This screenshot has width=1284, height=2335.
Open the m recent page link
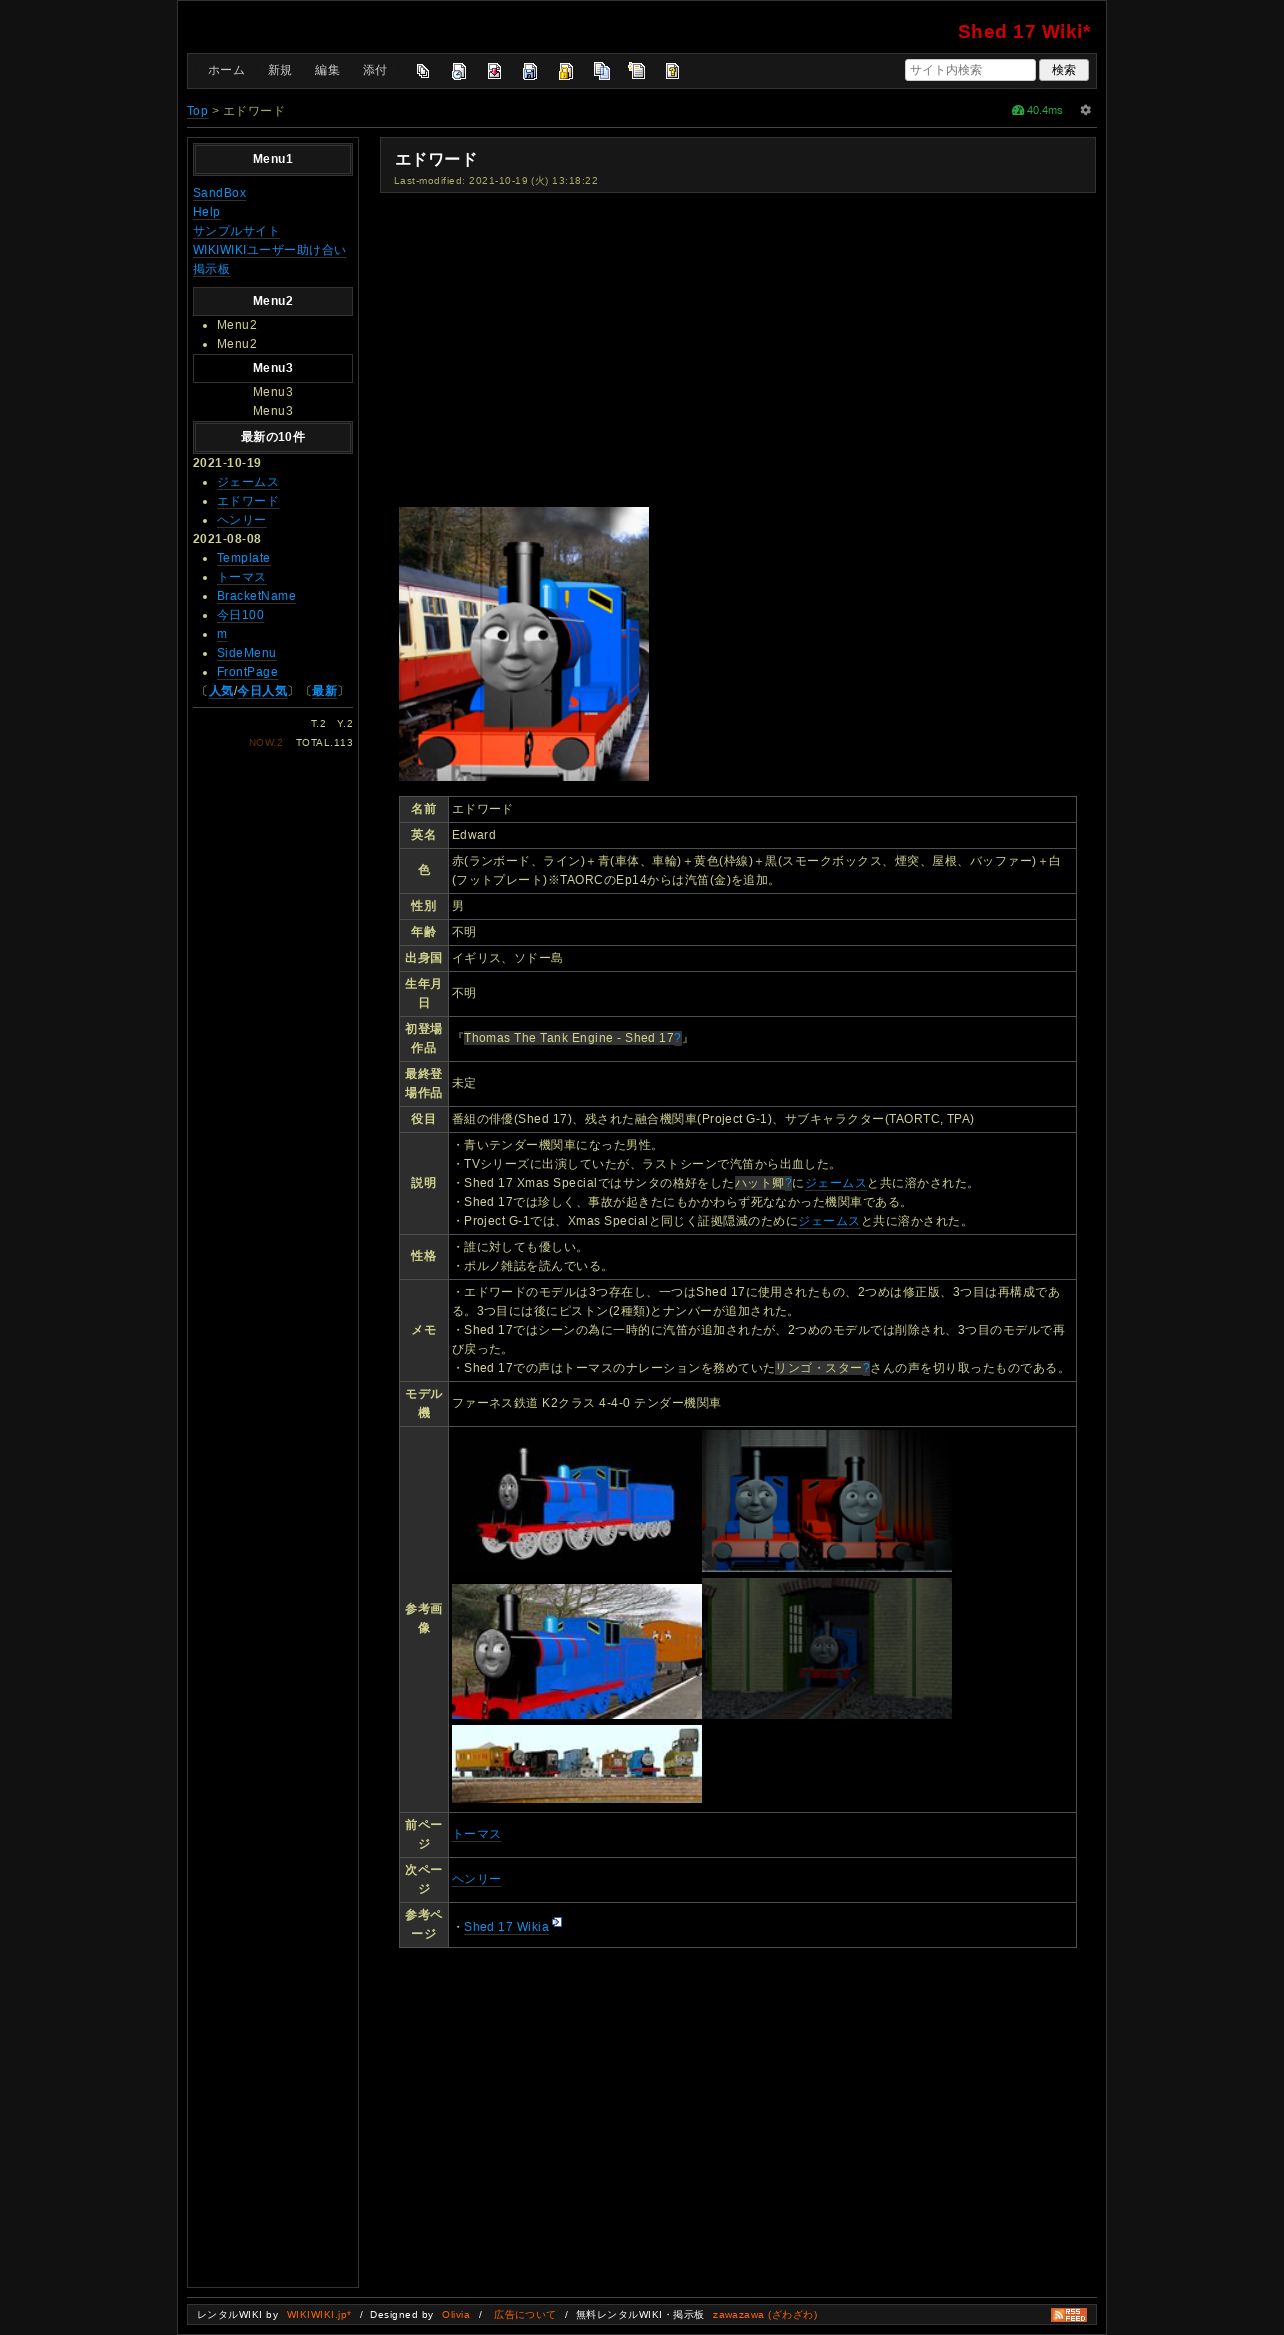click(x=222, y=634)
